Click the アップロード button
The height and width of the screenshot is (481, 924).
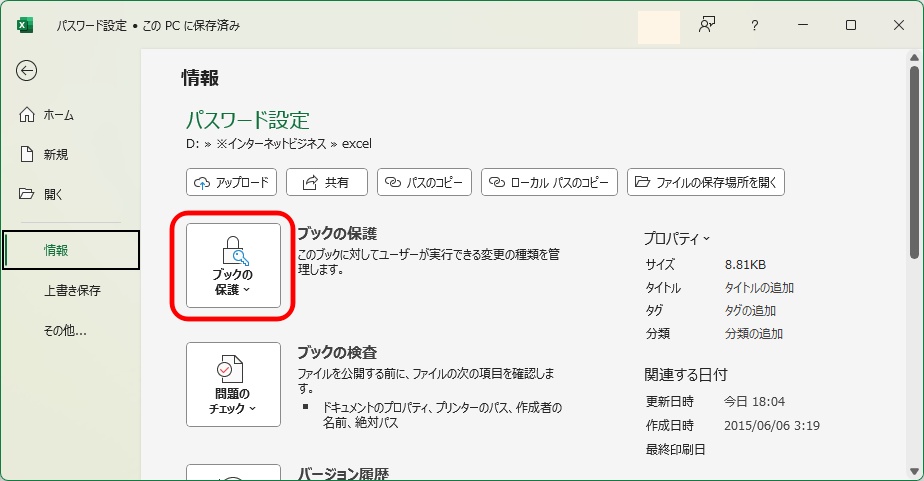[231, 182]
